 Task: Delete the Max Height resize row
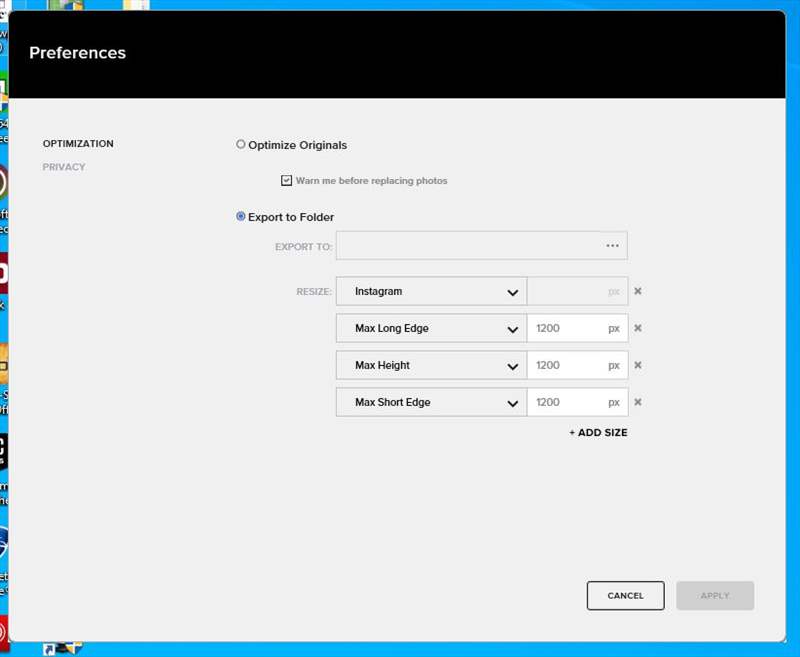(x=638, y=365)
